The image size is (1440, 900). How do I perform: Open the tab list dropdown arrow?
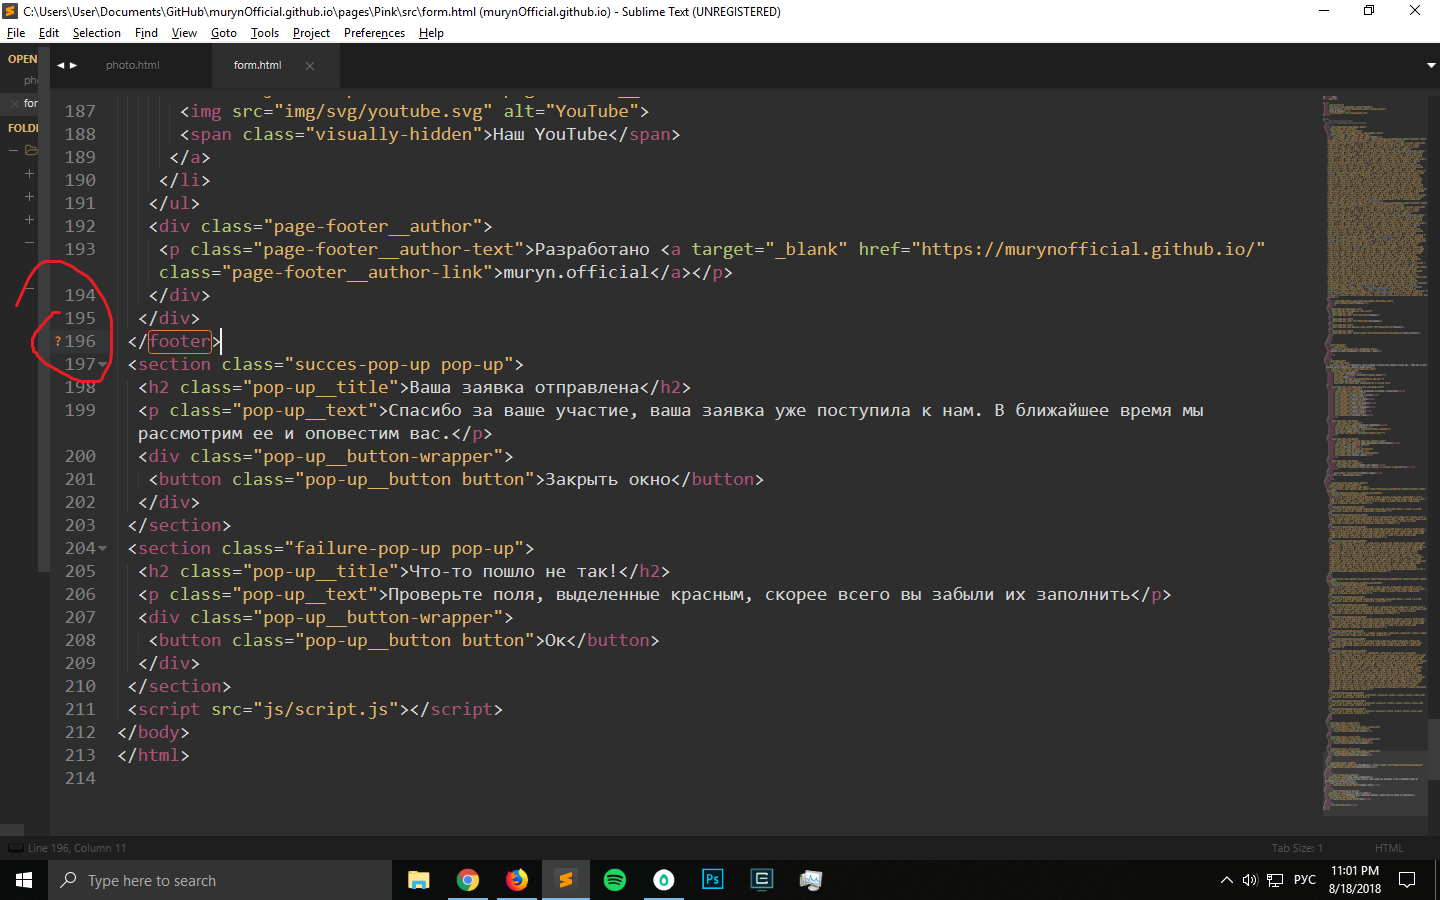(x=1431, y=65)
